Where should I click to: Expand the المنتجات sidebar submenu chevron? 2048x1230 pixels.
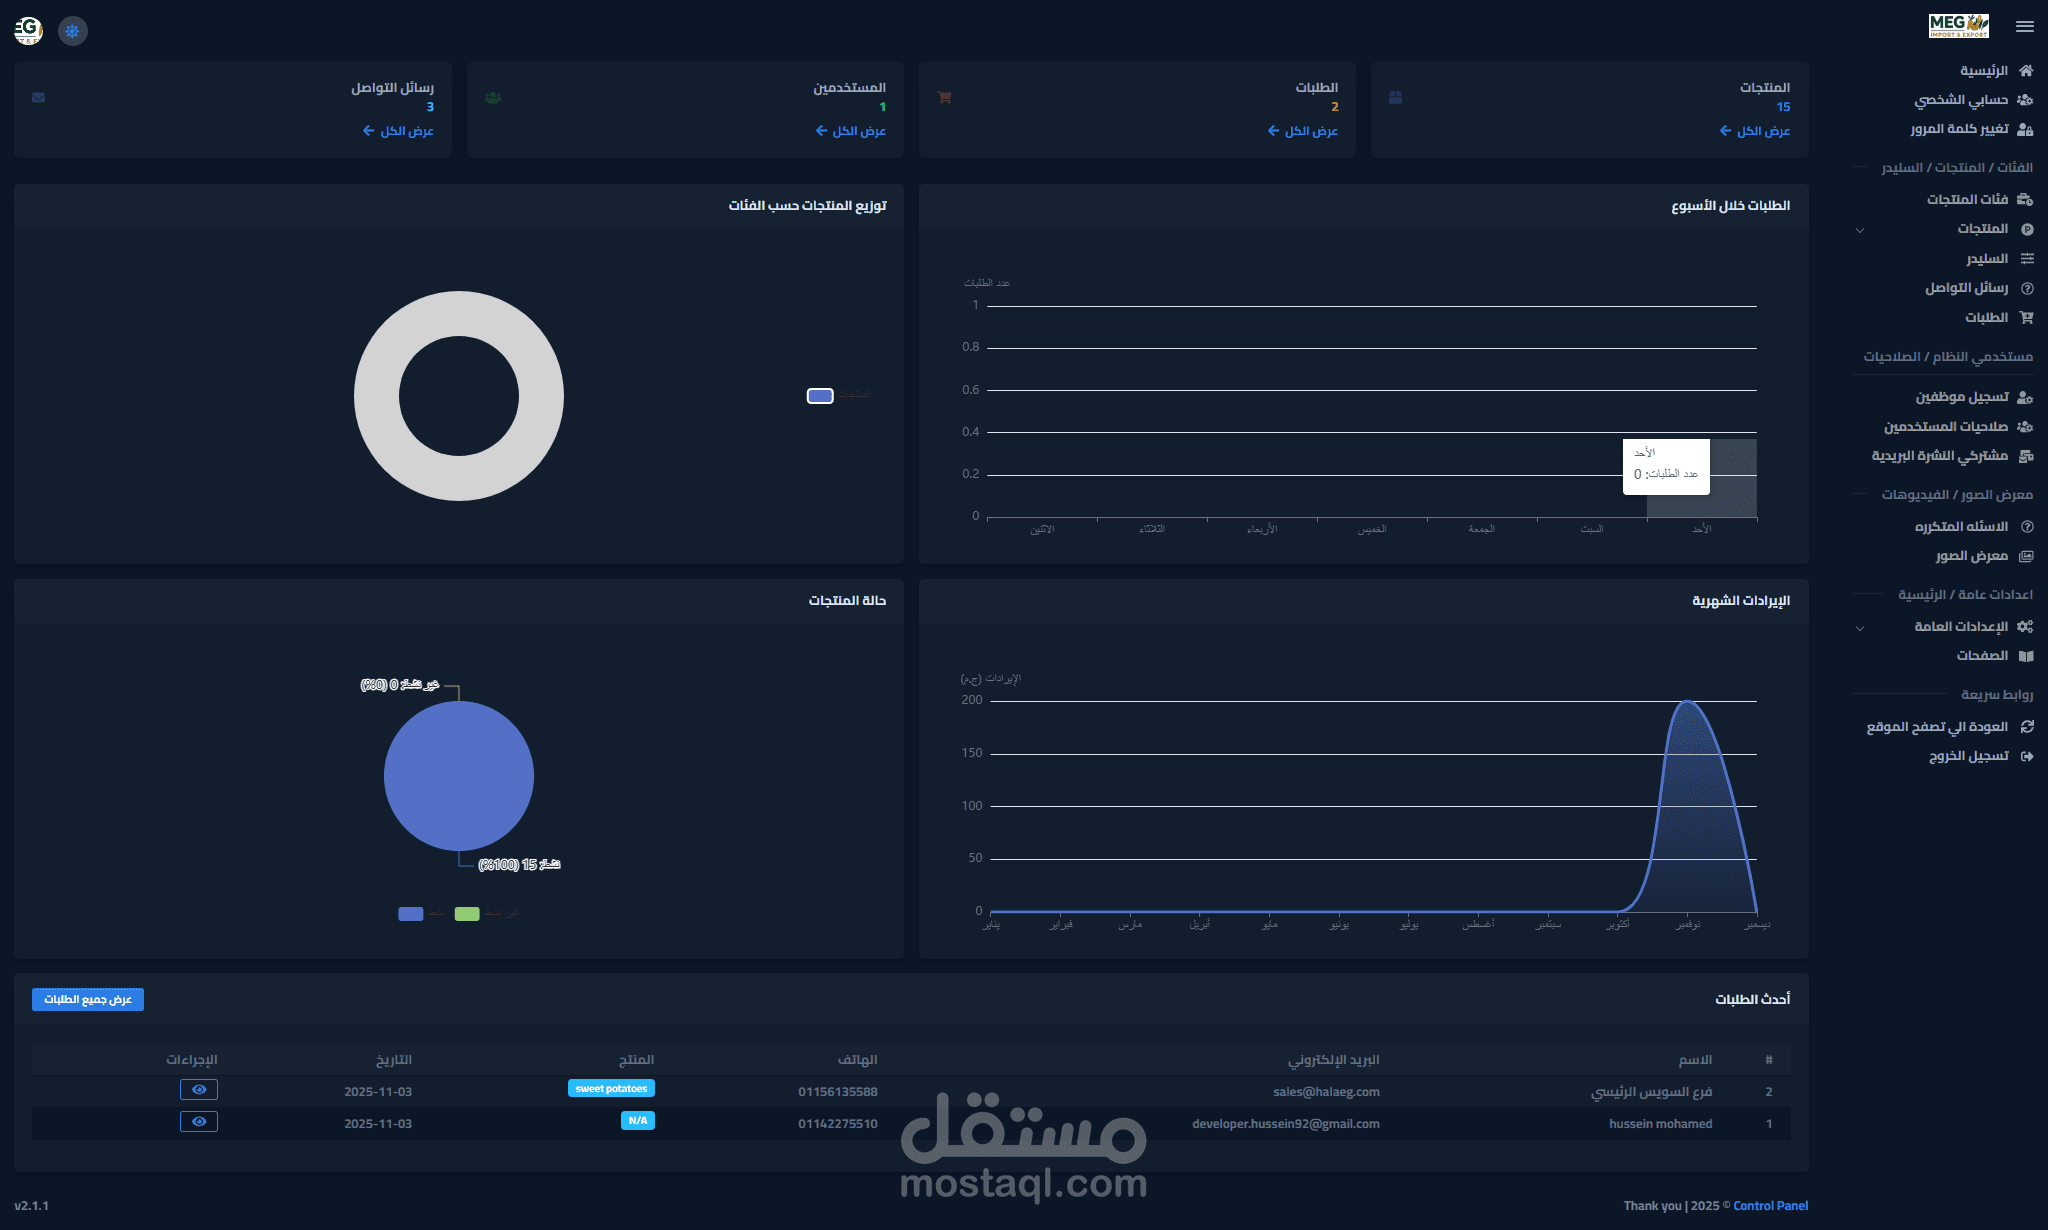point(1860,230)
